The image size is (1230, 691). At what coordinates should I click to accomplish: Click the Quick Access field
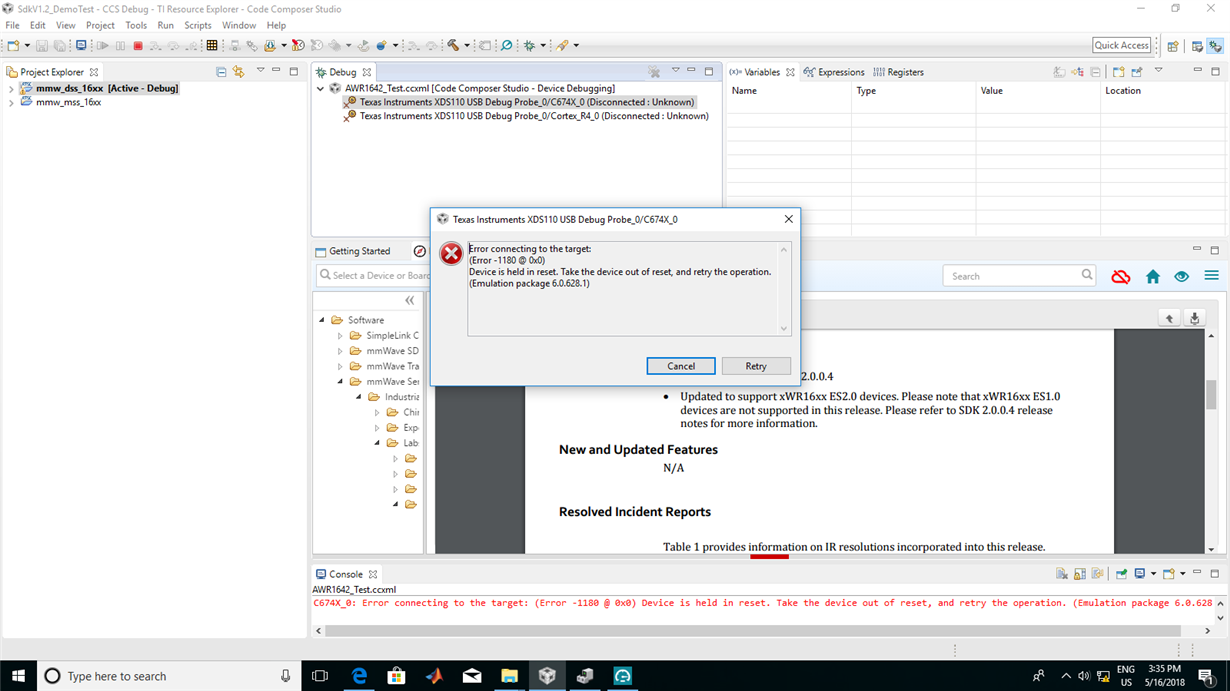pos(1121,45)
